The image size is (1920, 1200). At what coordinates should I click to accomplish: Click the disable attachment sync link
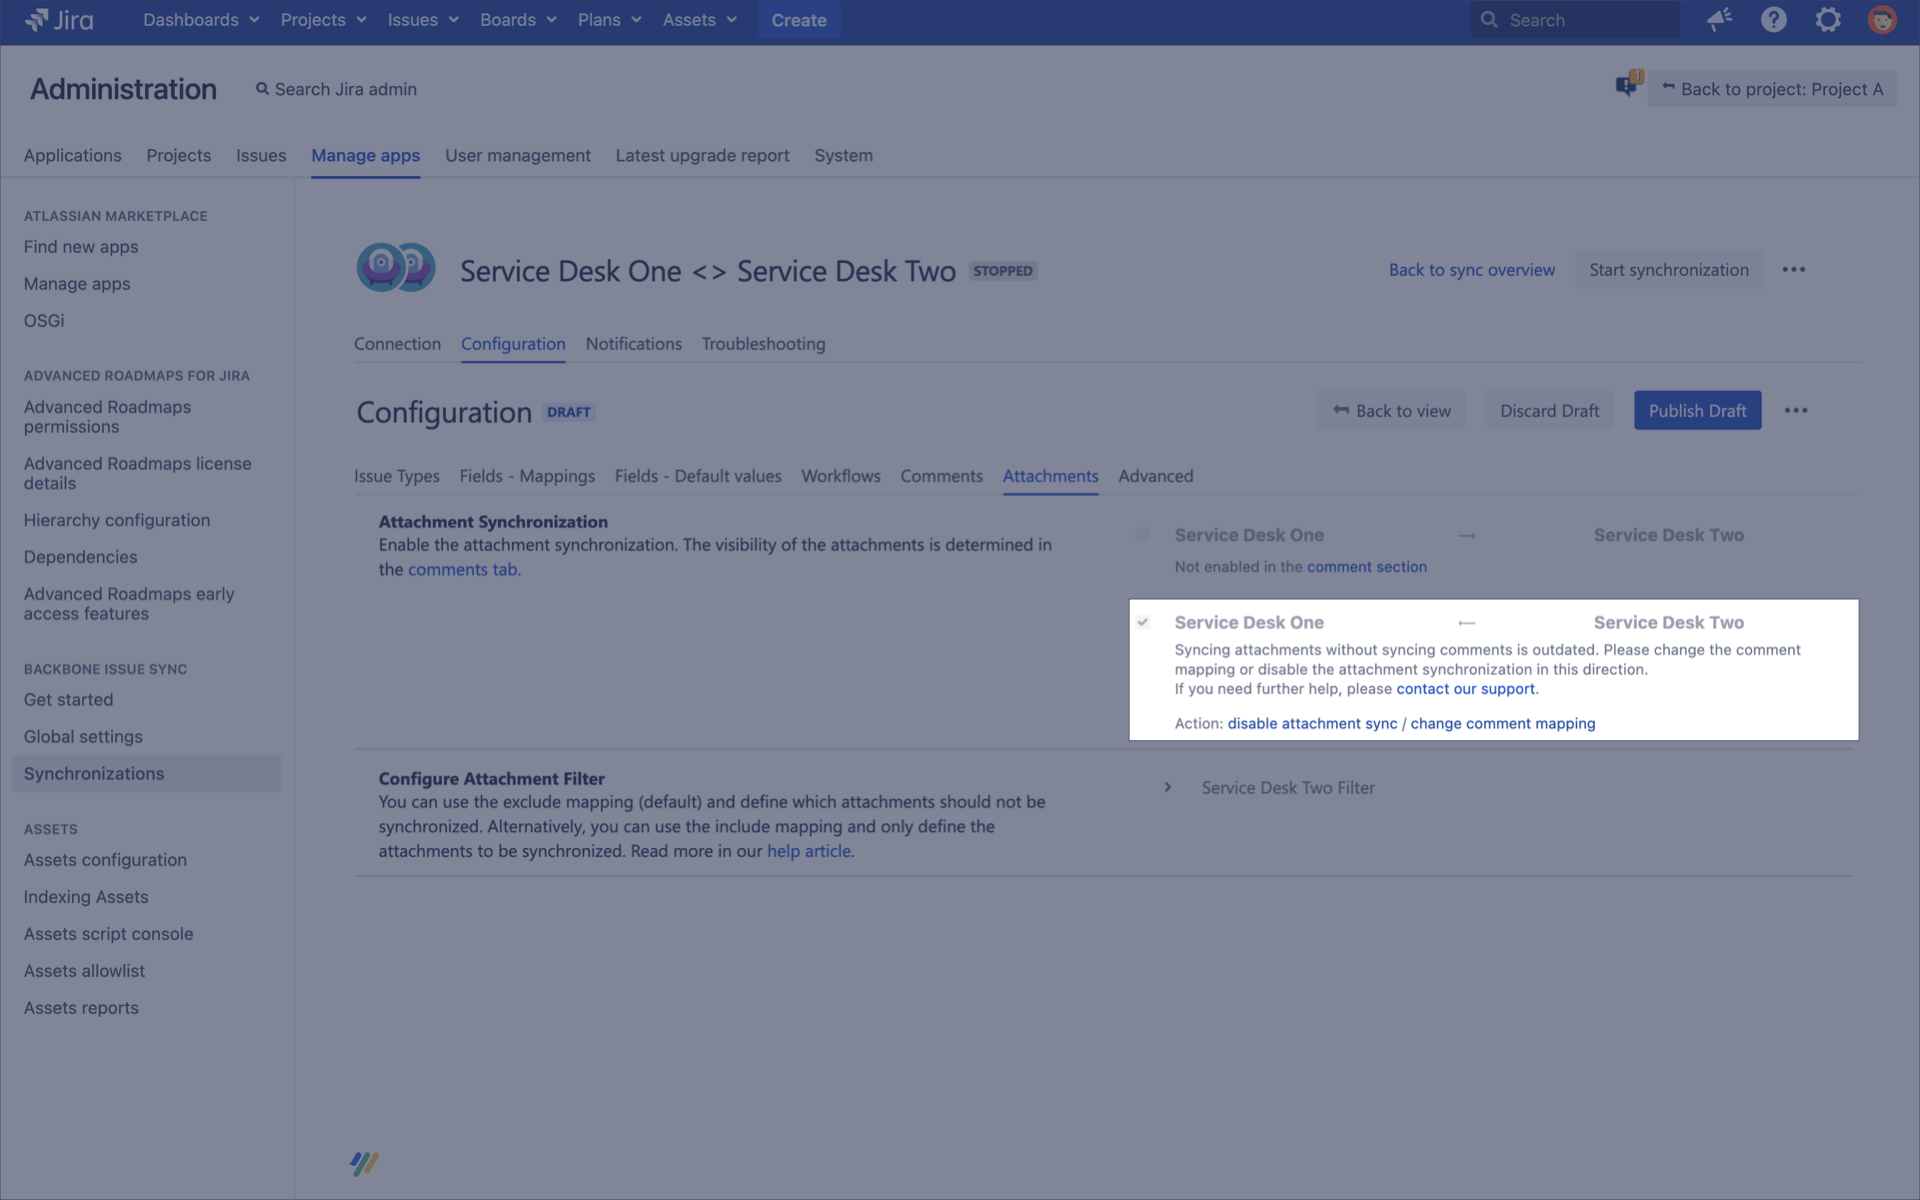[x=1312, y=724]
